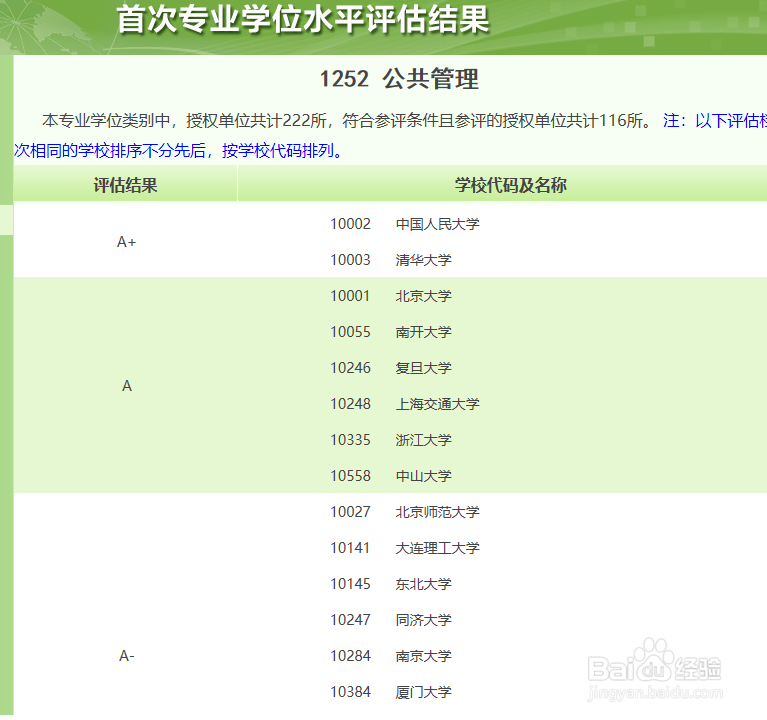Select the A- rating cell
The image size is (767, 720).
pos(126,655)
